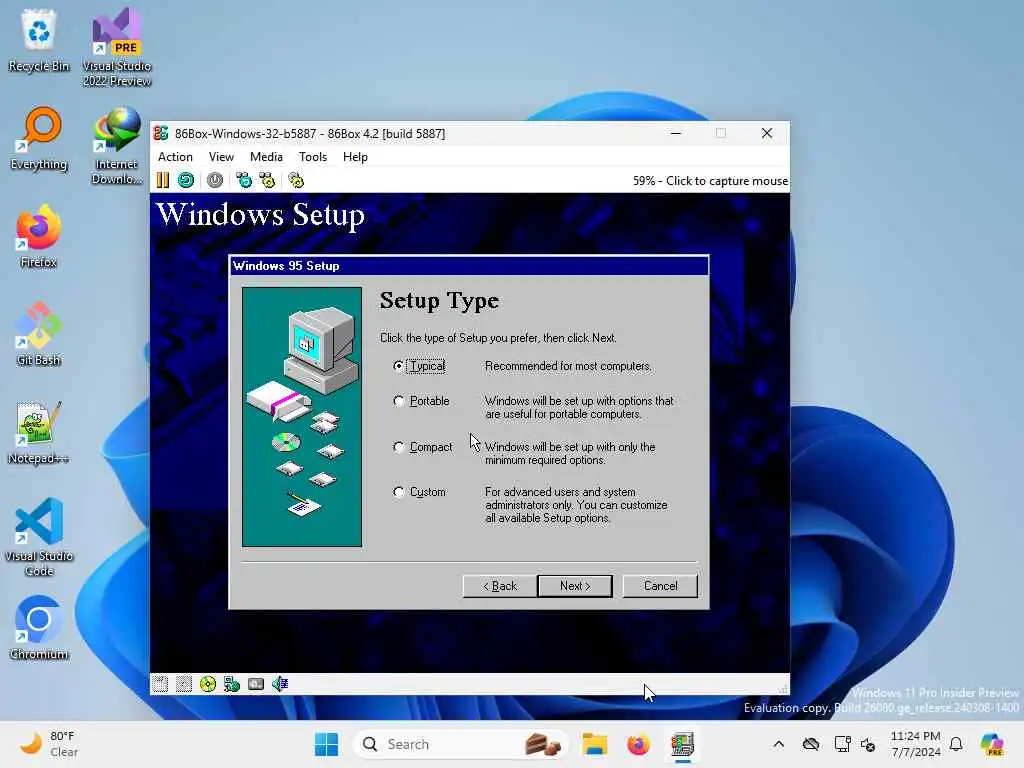Click the muted volume tray icon
This screenshot has height=768, width=1024.
(x=868, y=744)
